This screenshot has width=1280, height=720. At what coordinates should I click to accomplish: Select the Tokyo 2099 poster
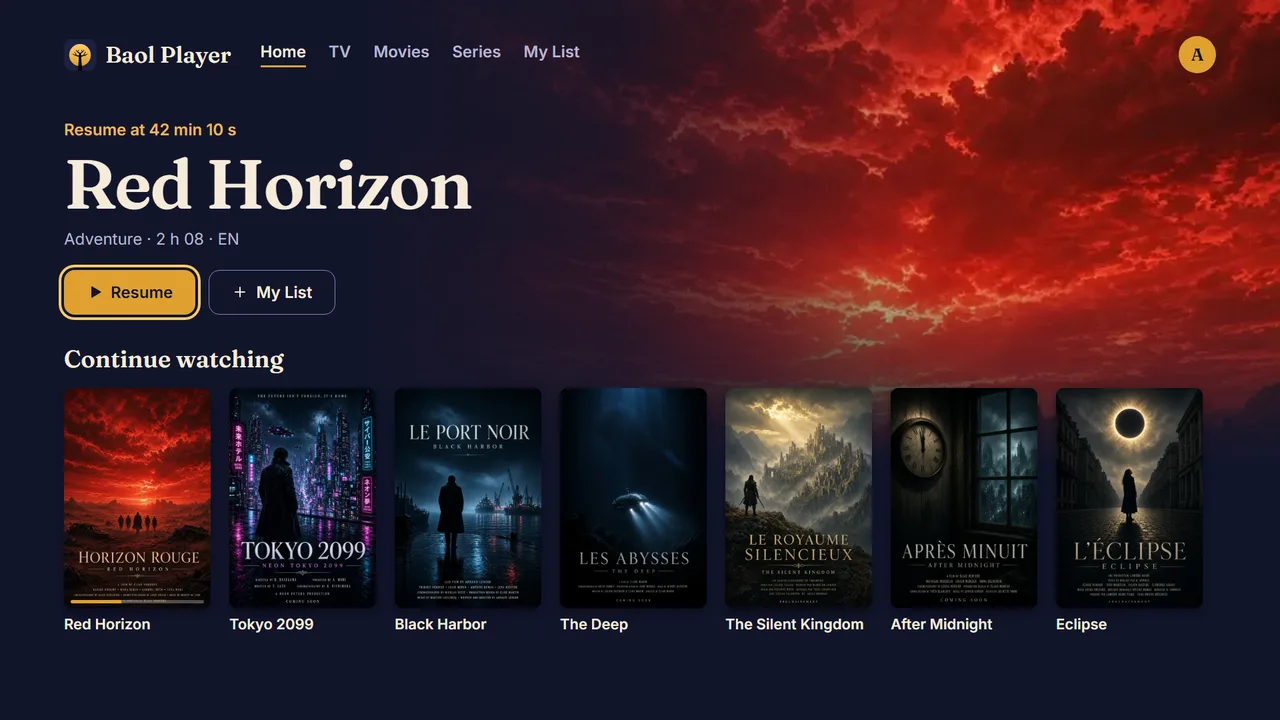click(x=303, y=498)
